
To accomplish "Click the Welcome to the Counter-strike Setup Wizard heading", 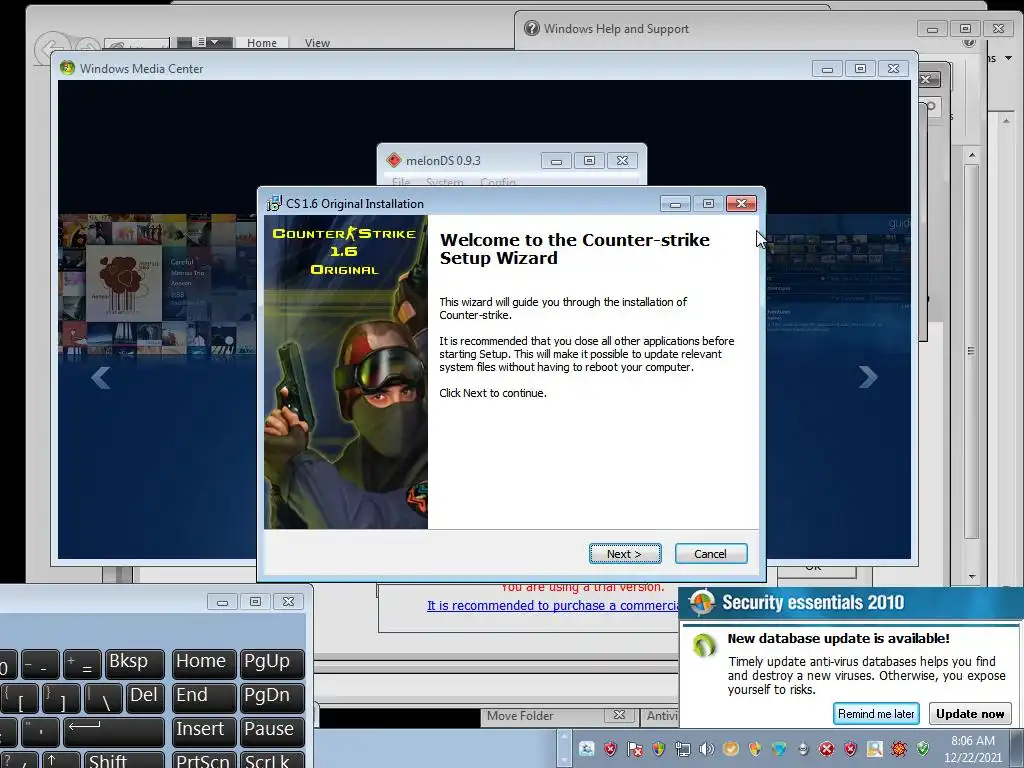I will [575, 249].
